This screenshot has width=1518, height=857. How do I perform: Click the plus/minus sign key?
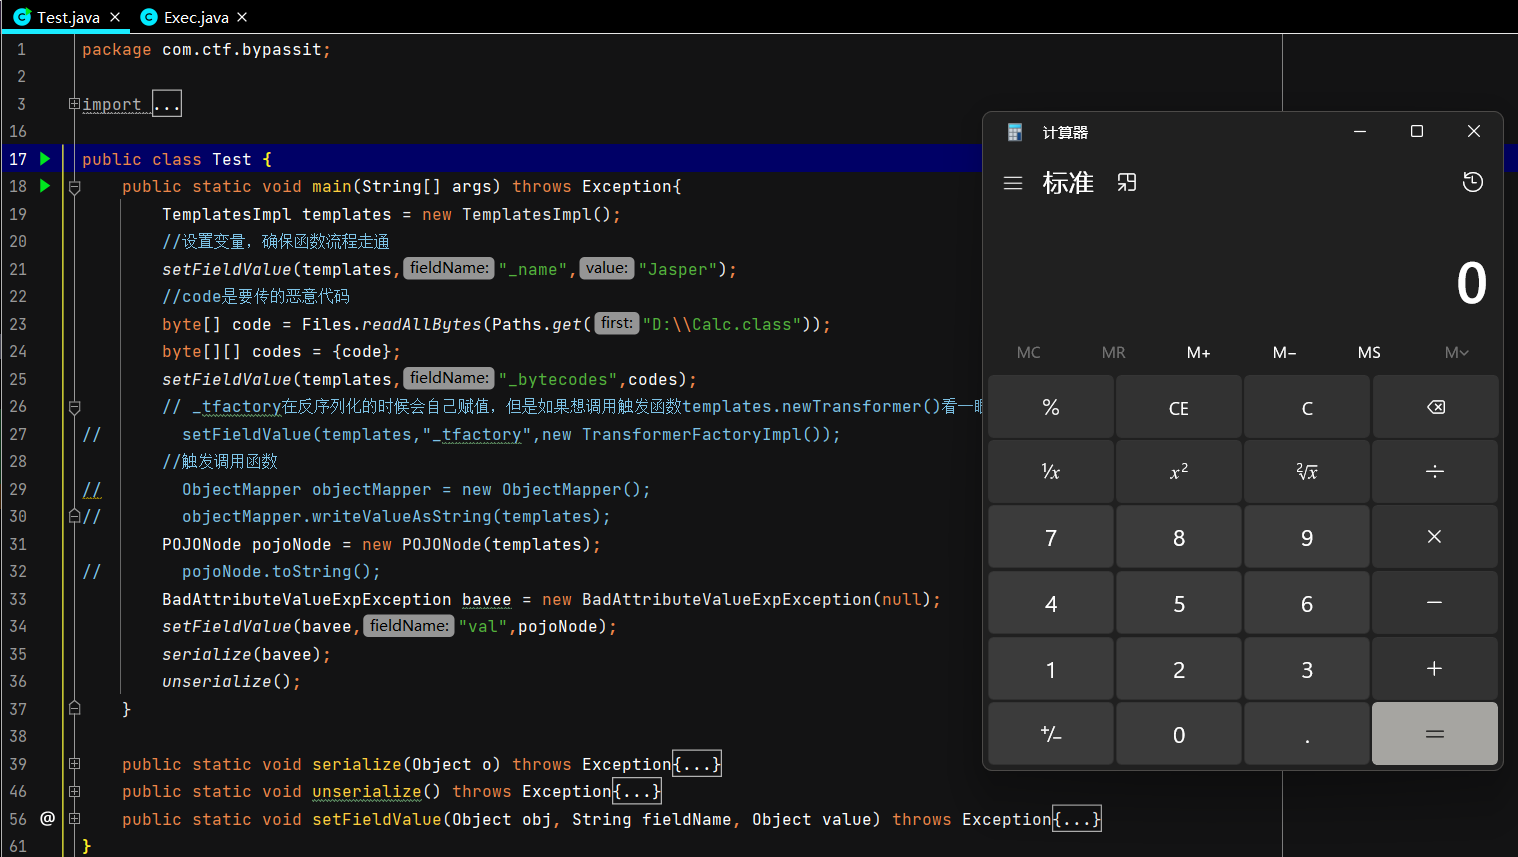[x=1051, y=734]
